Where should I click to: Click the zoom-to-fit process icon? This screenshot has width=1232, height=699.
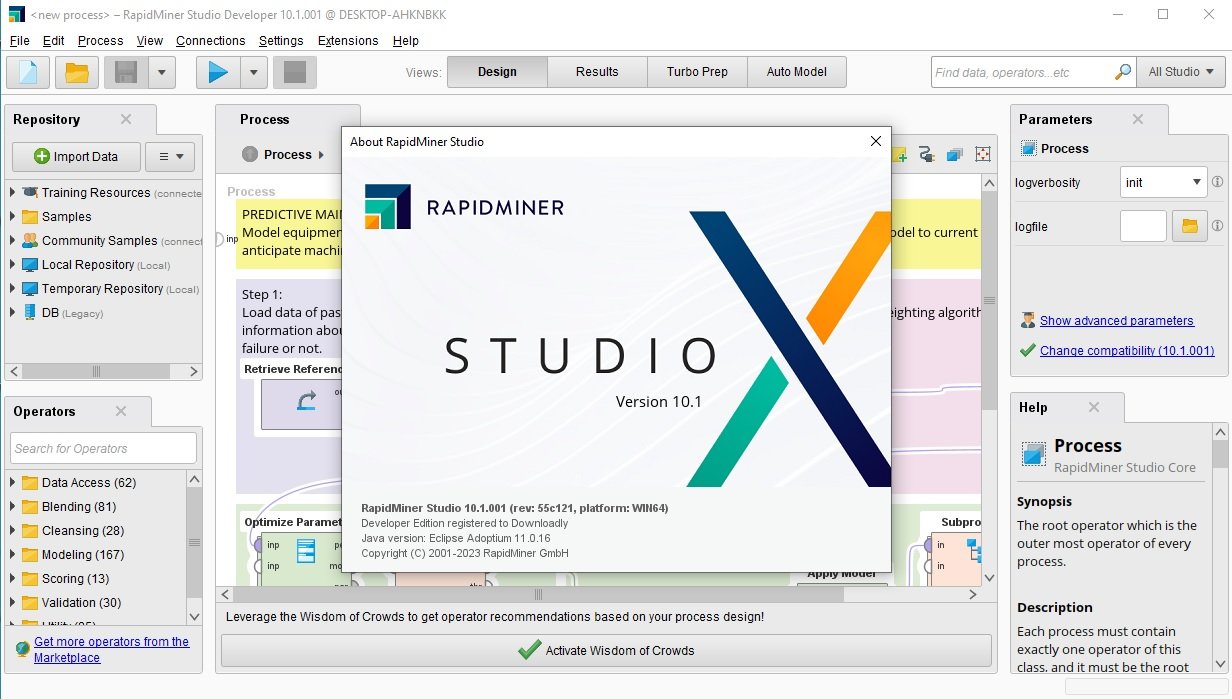(x=983, y=155)
